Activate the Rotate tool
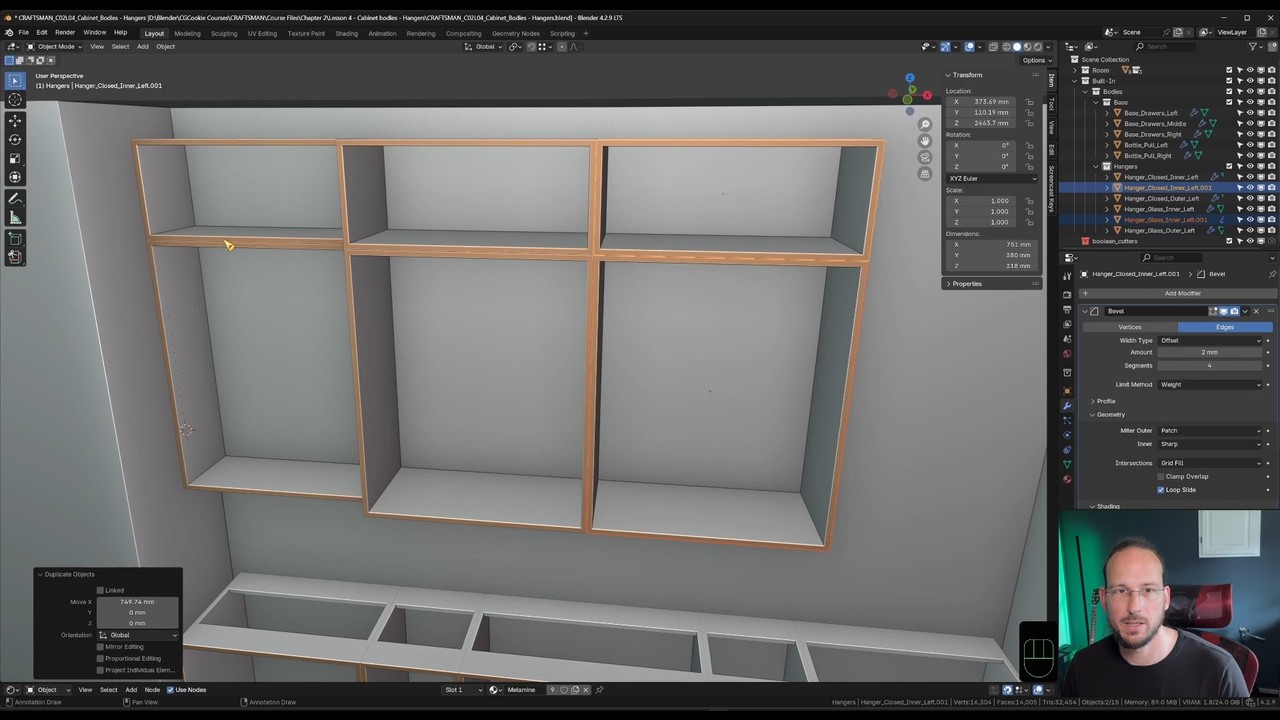 15,139
